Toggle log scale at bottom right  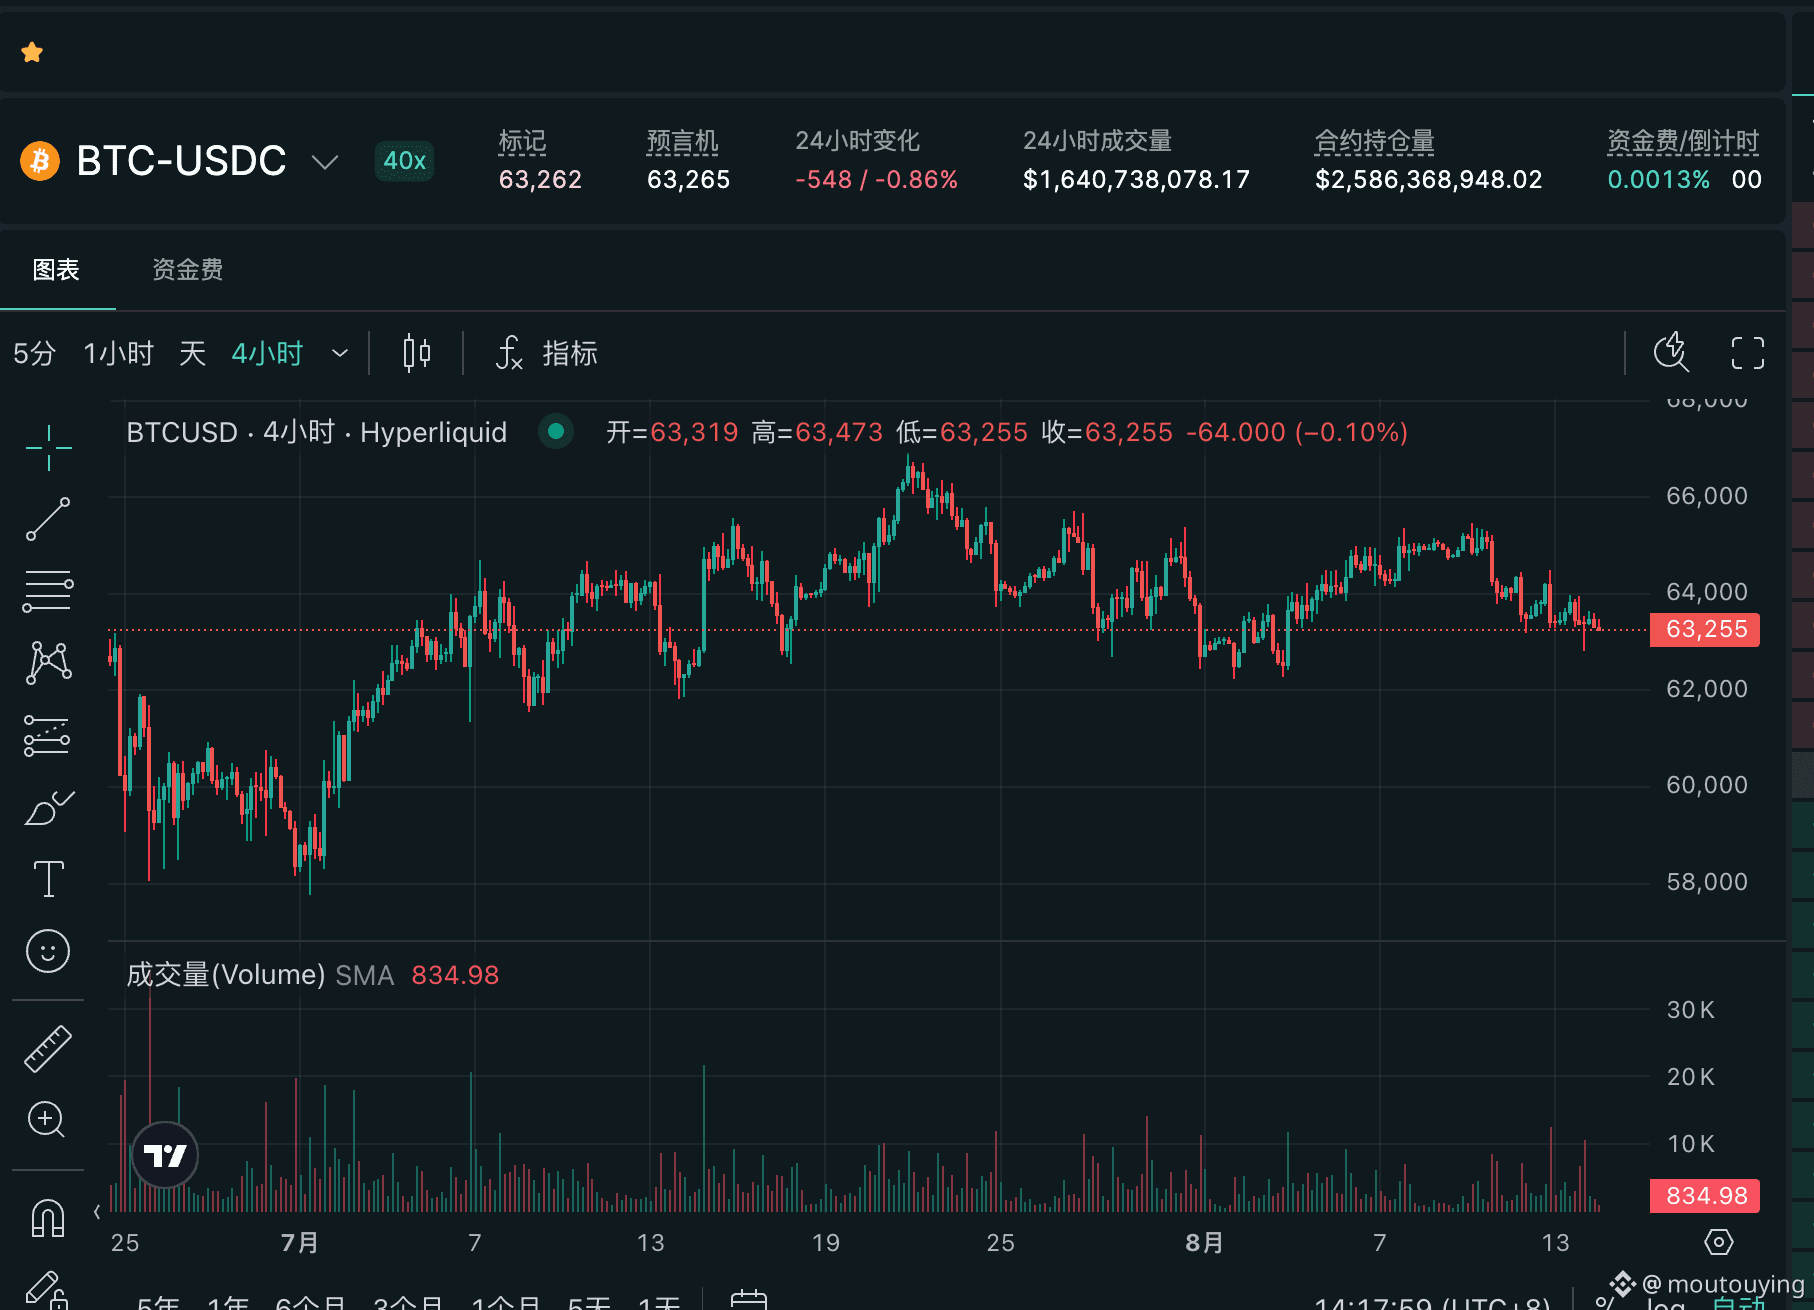click(x=1666, y=1303)
